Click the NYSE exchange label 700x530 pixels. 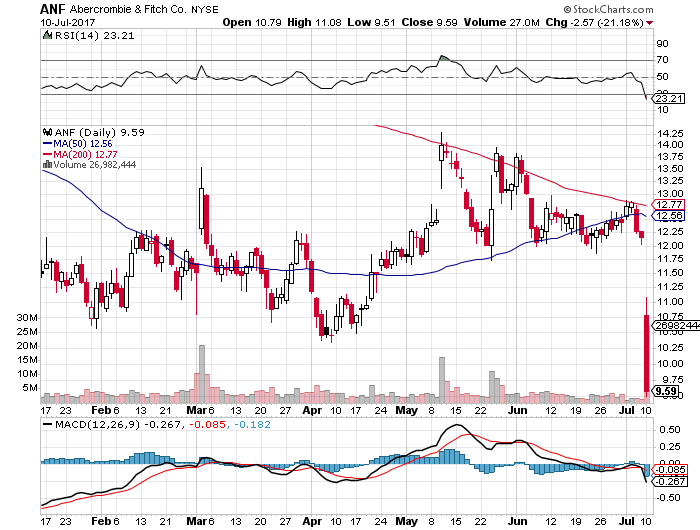[x=205, y=9]
